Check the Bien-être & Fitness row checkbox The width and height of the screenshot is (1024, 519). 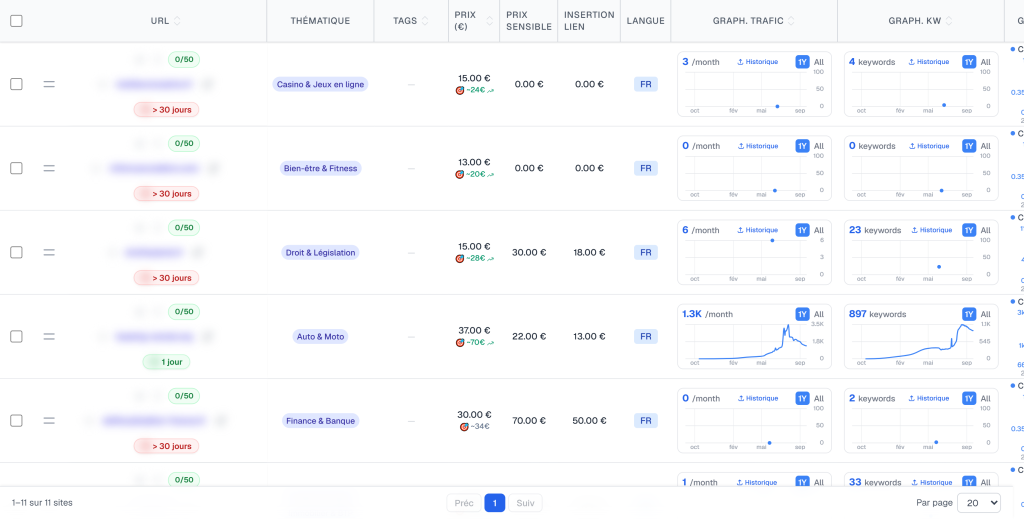[16, 168]
